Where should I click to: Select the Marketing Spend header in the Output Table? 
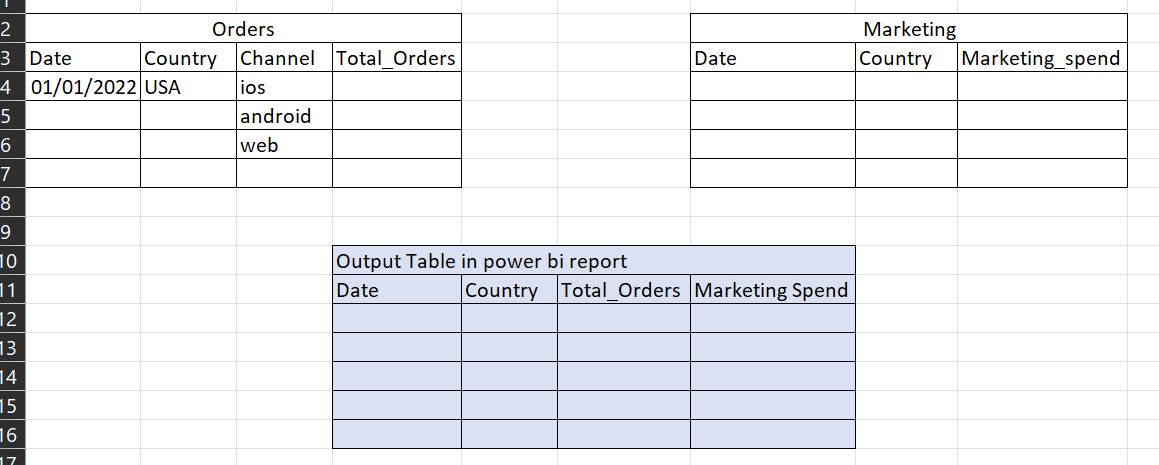point(773,289)
